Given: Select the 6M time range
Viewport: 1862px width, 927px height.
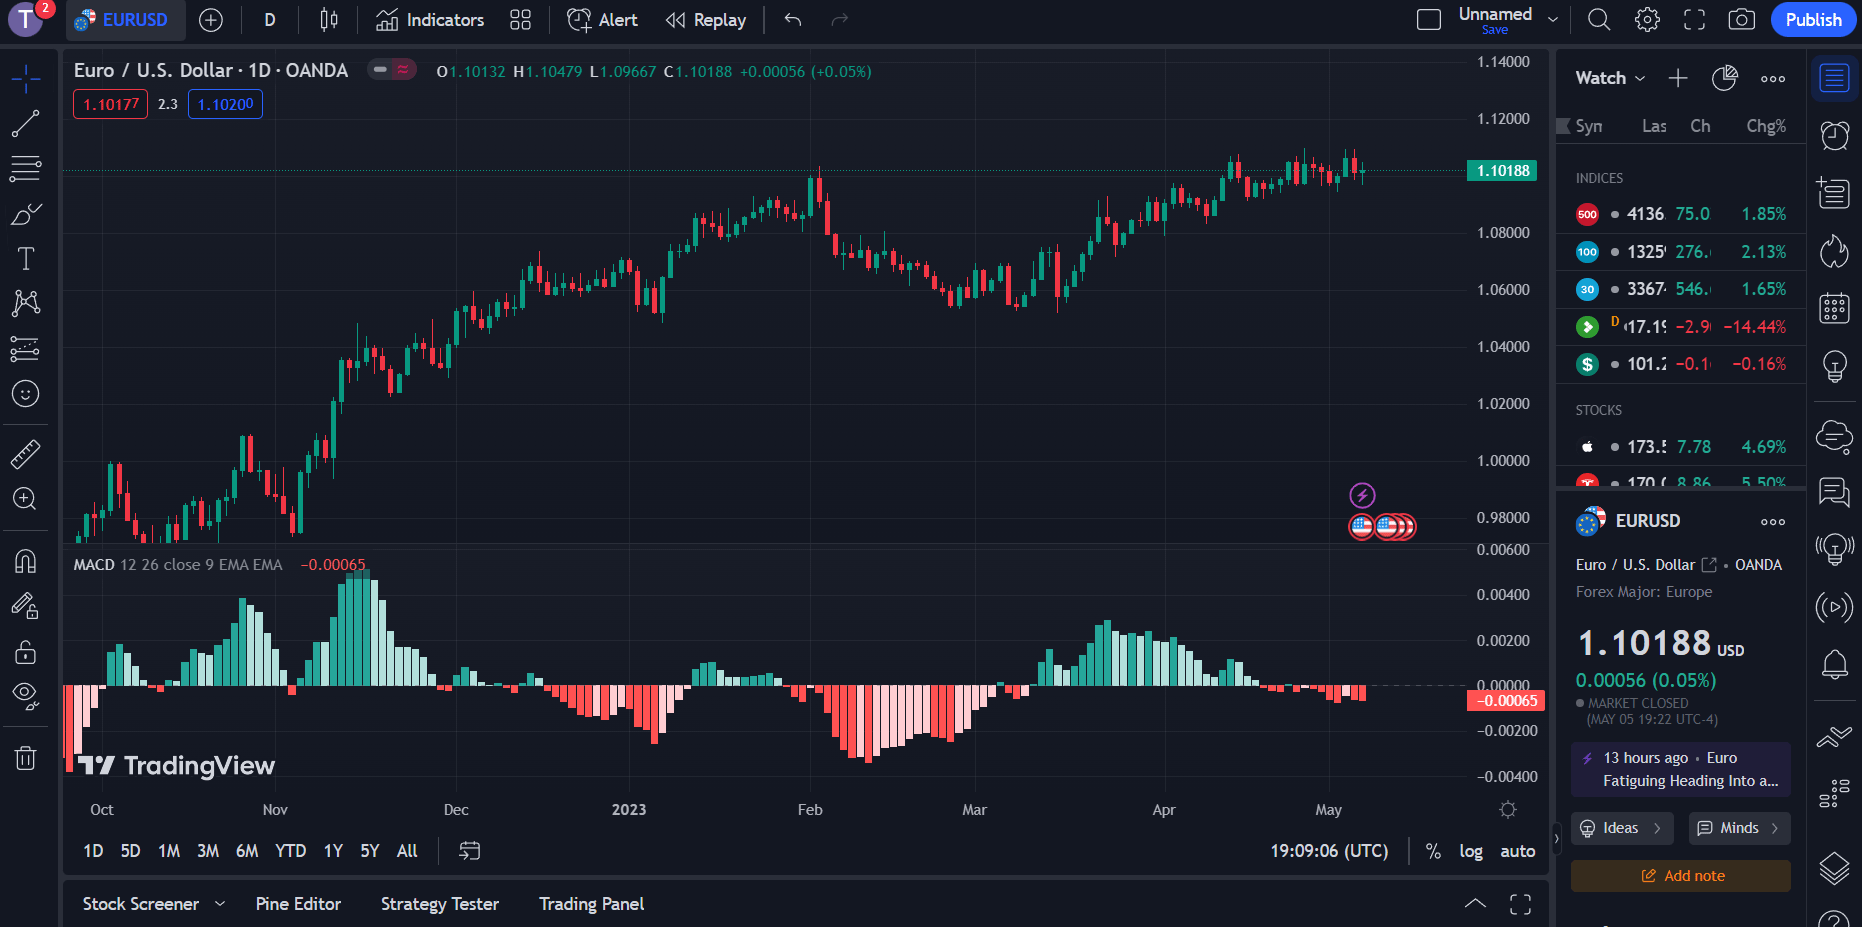Looking at the screenshot, I should [246, 851].
